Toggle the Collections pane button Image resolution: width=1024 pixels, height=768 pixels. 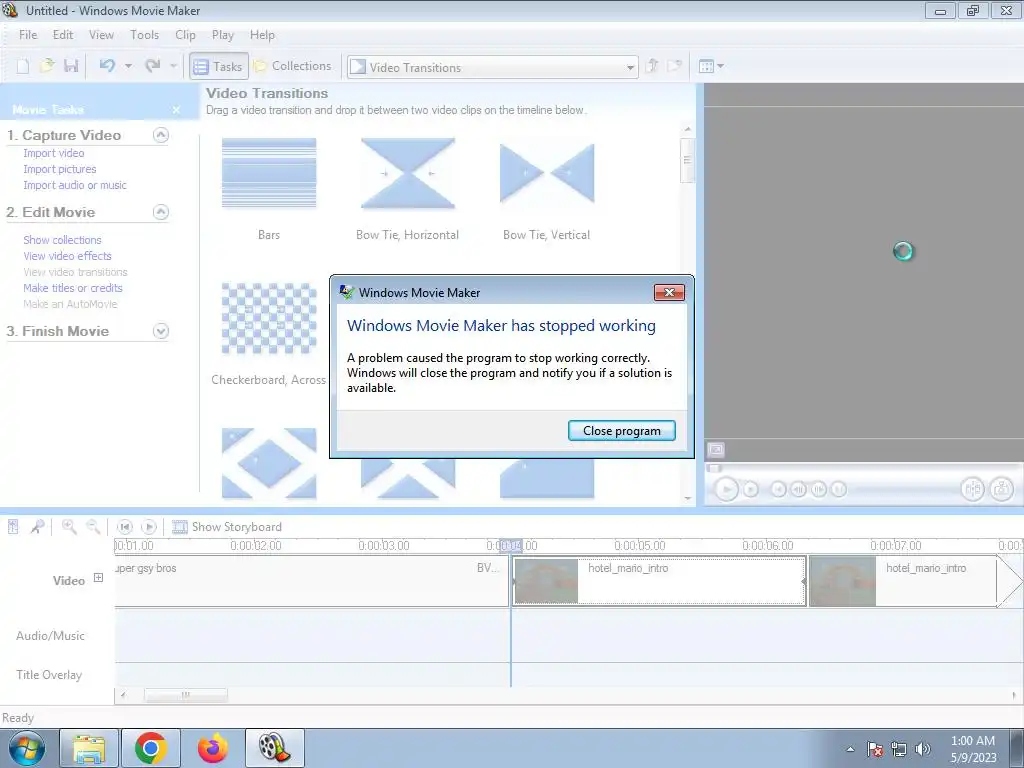293,66
